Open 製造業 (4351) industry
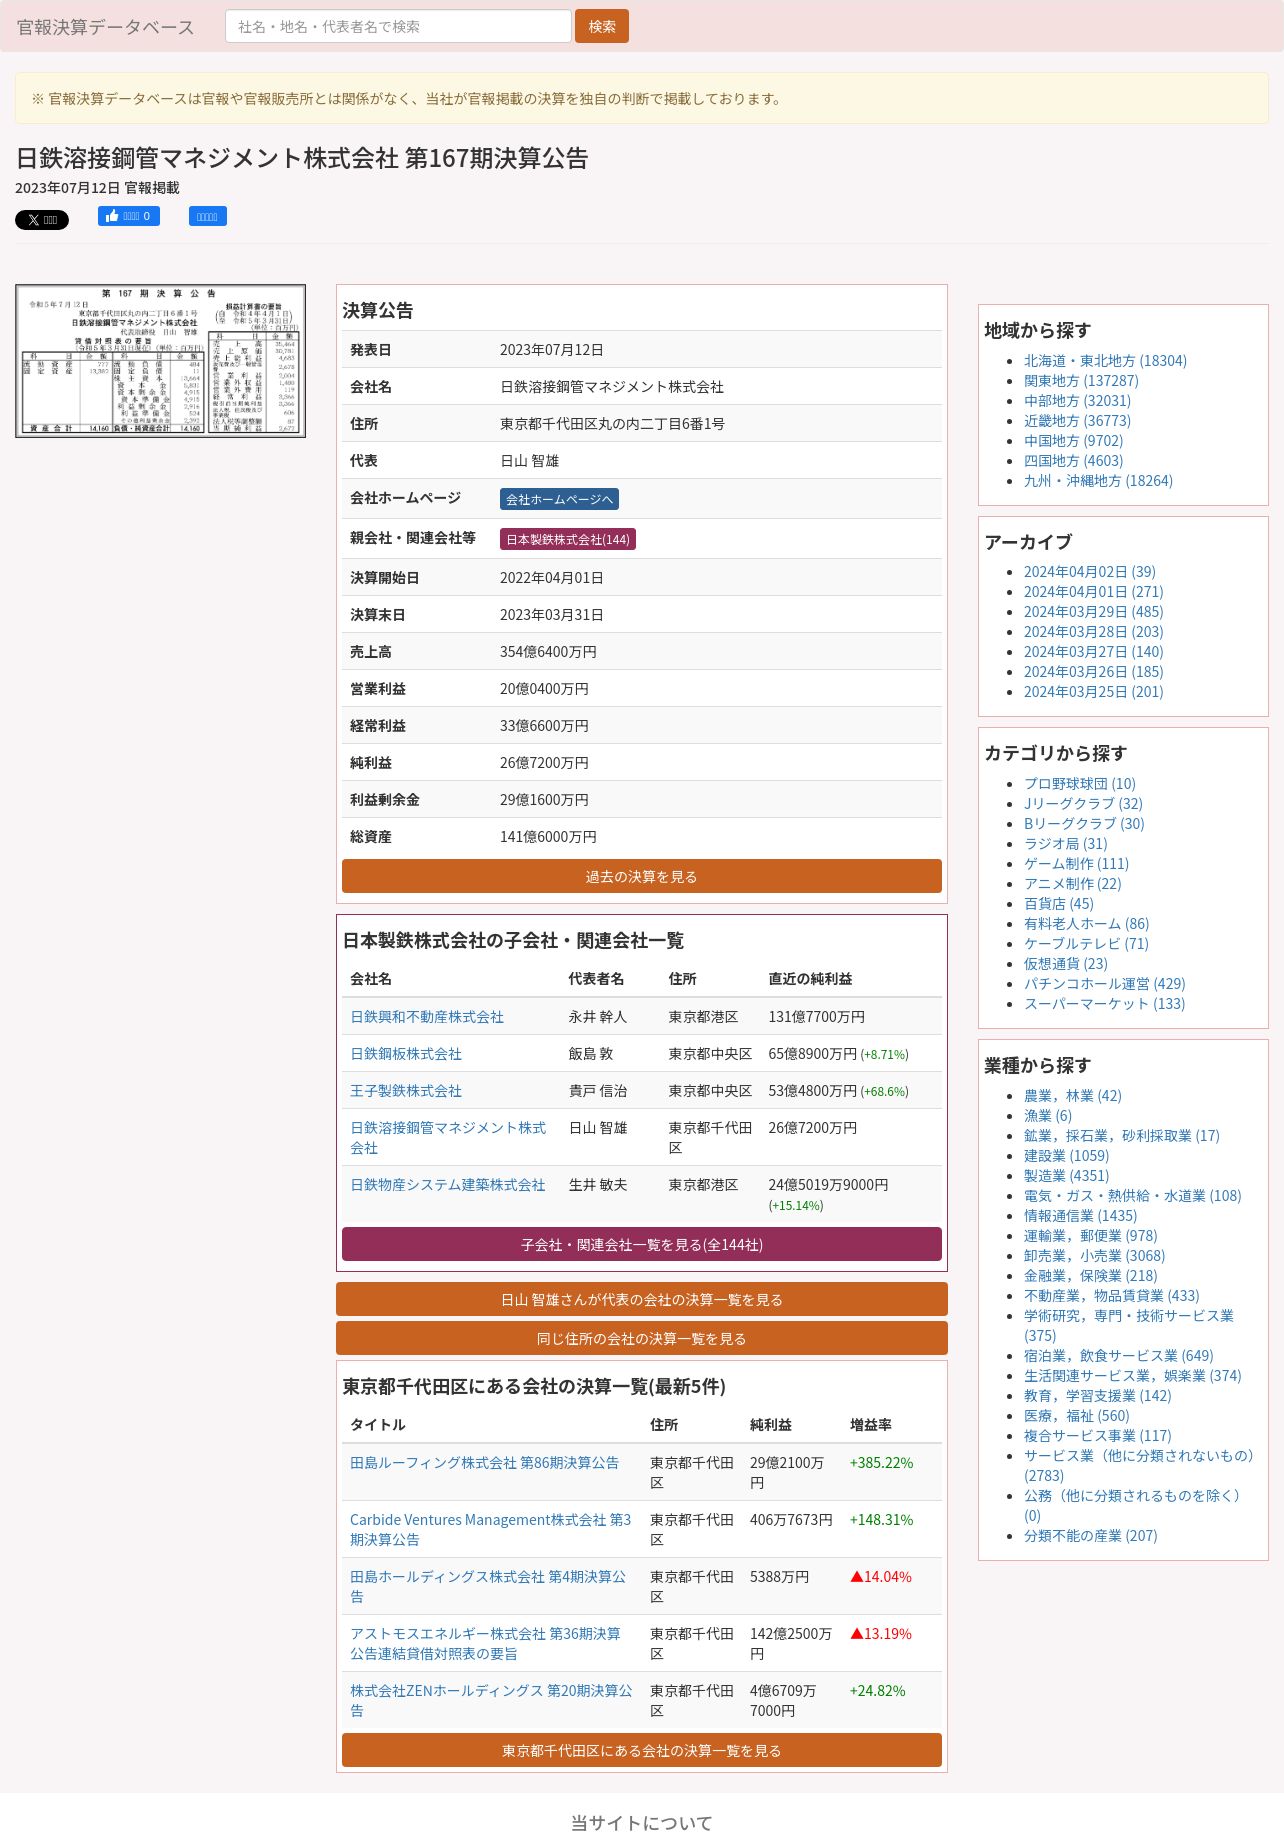 1066,1176
